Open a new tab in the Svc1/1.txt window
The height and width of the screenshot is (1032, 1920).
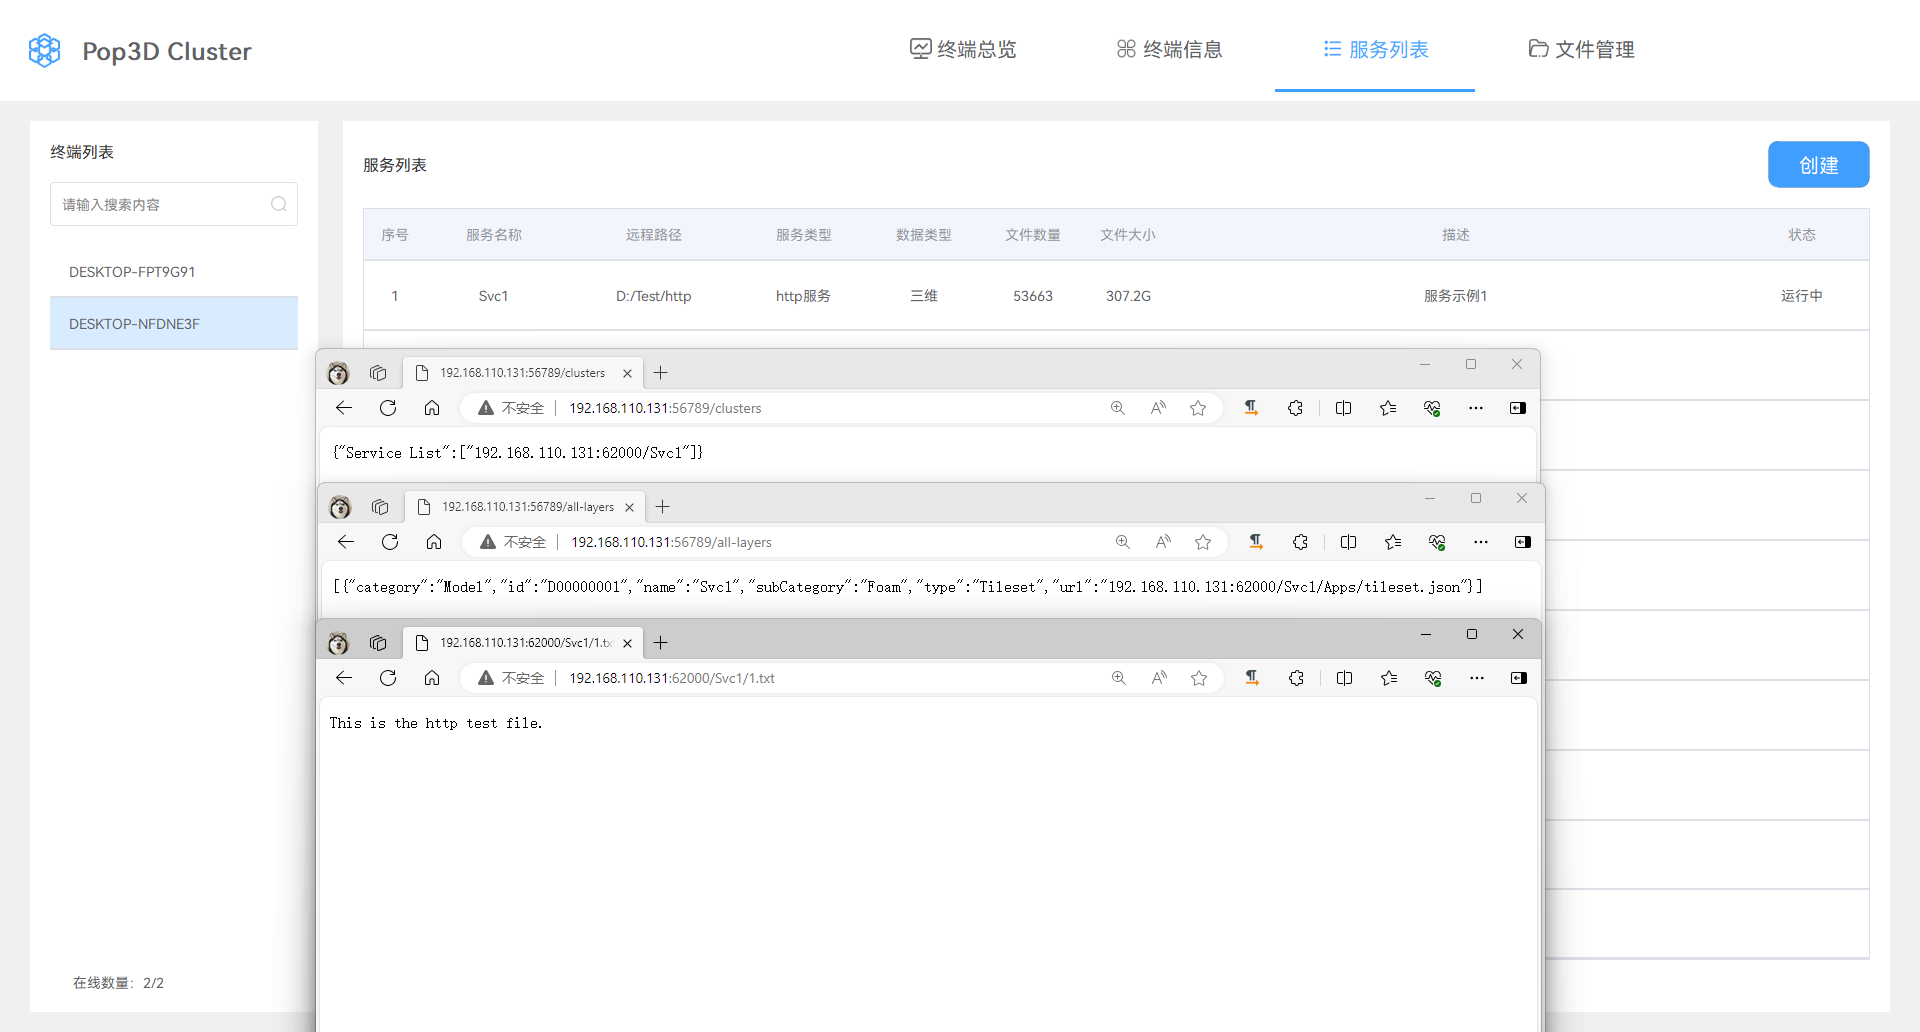click(660, 643)
